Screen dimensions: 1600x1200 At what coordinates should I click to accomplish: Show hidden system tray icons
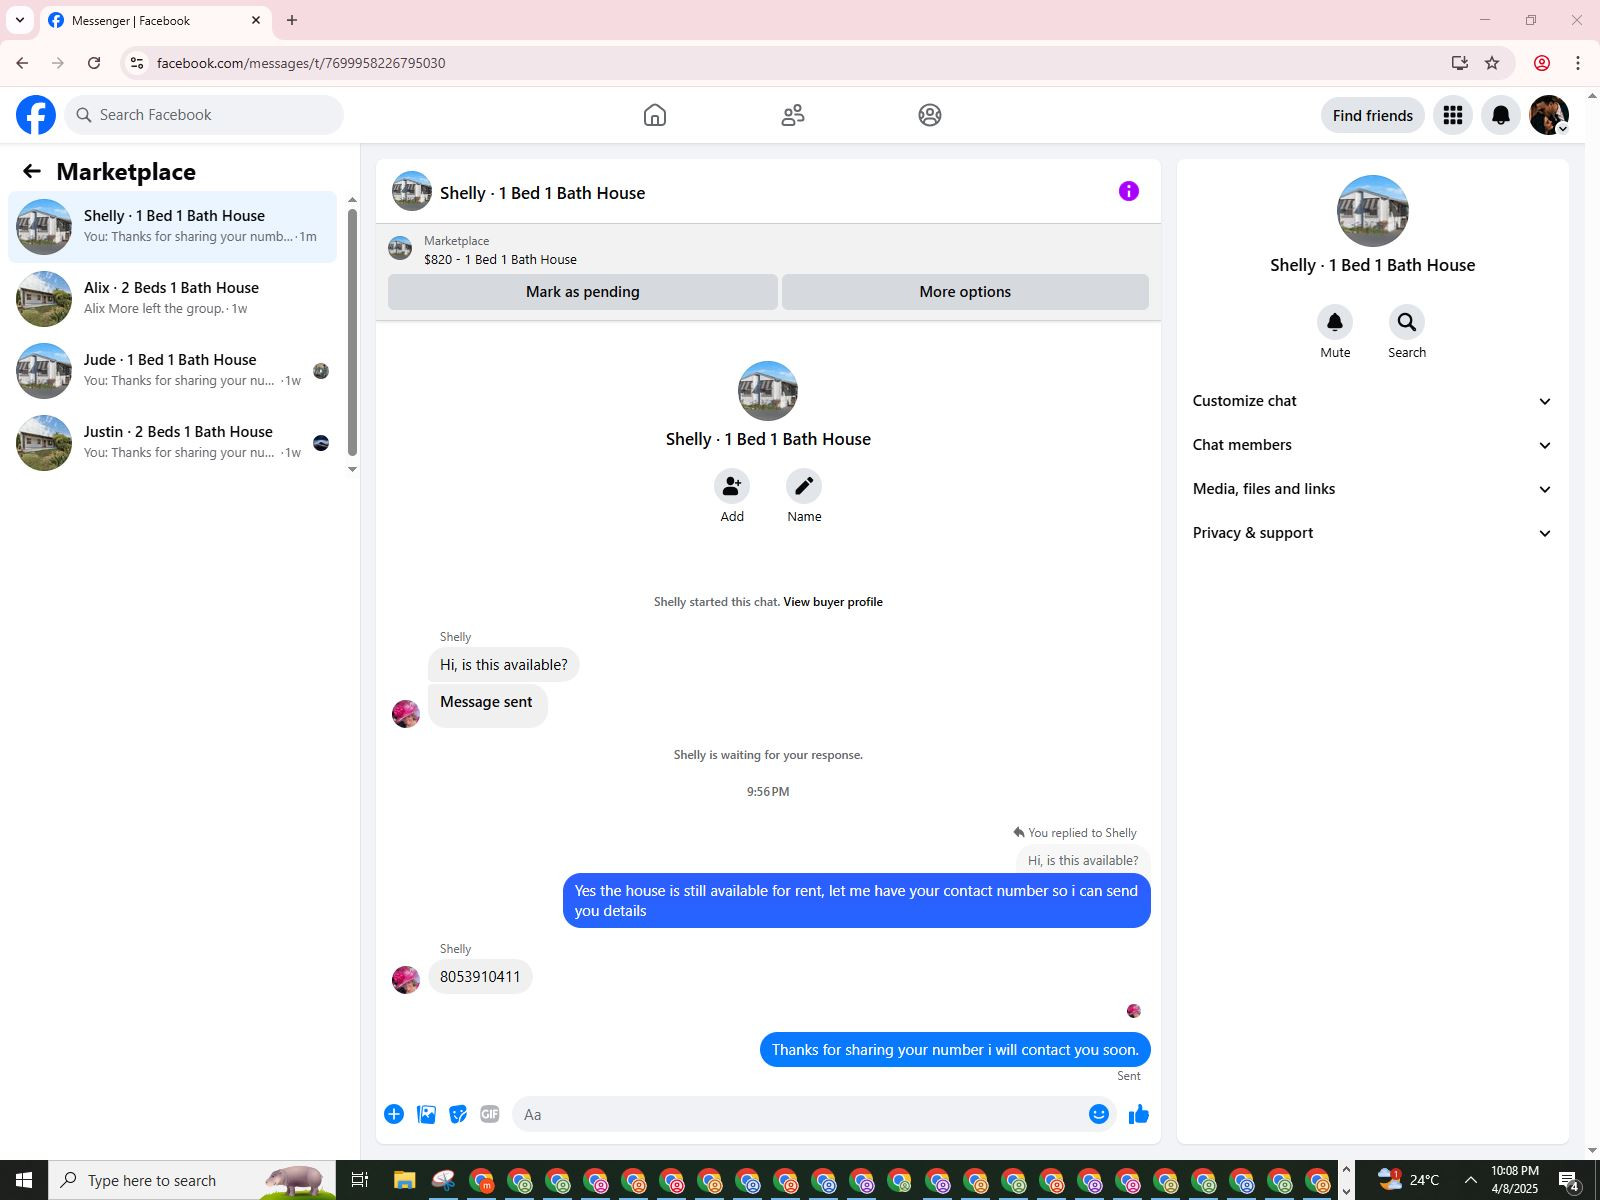tap(1470, 1180)
